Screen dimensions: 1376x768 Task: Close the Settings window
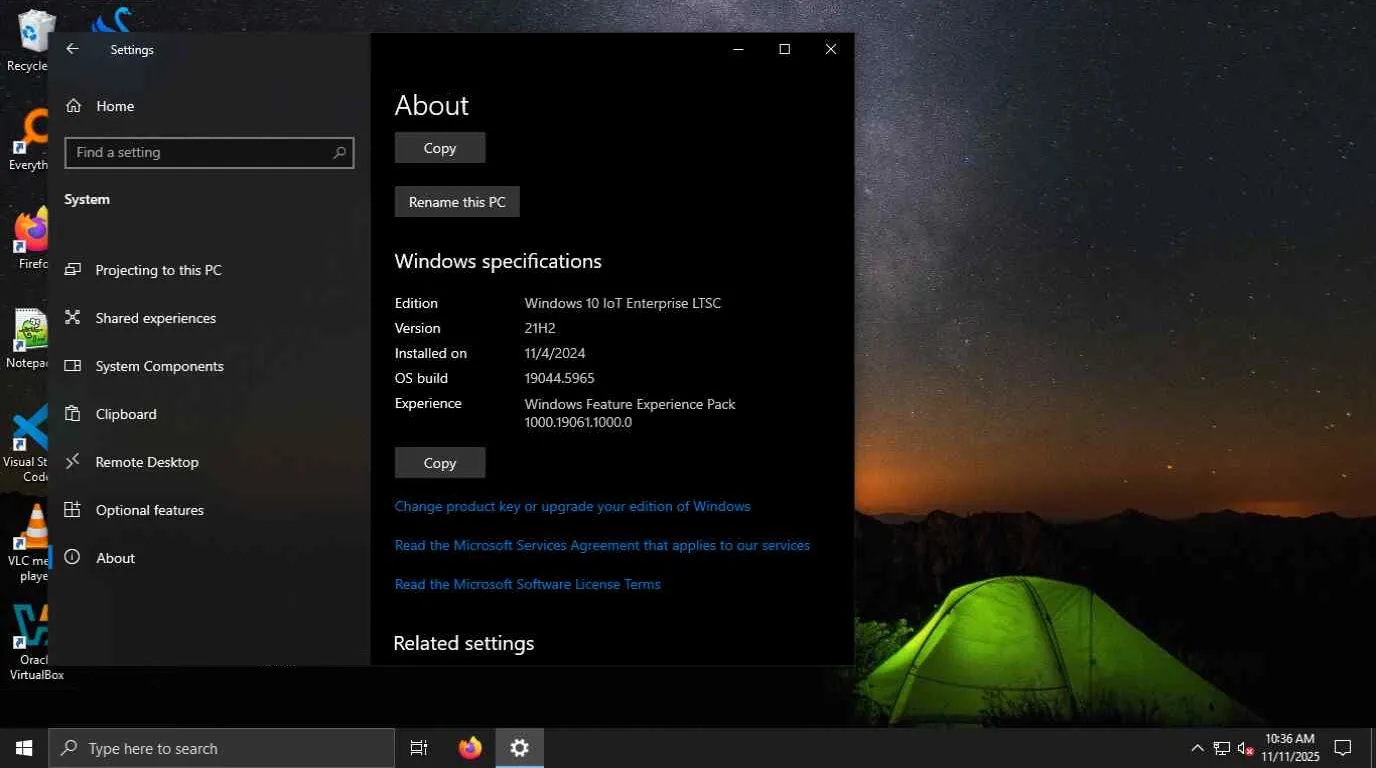[x=830, y=49]
